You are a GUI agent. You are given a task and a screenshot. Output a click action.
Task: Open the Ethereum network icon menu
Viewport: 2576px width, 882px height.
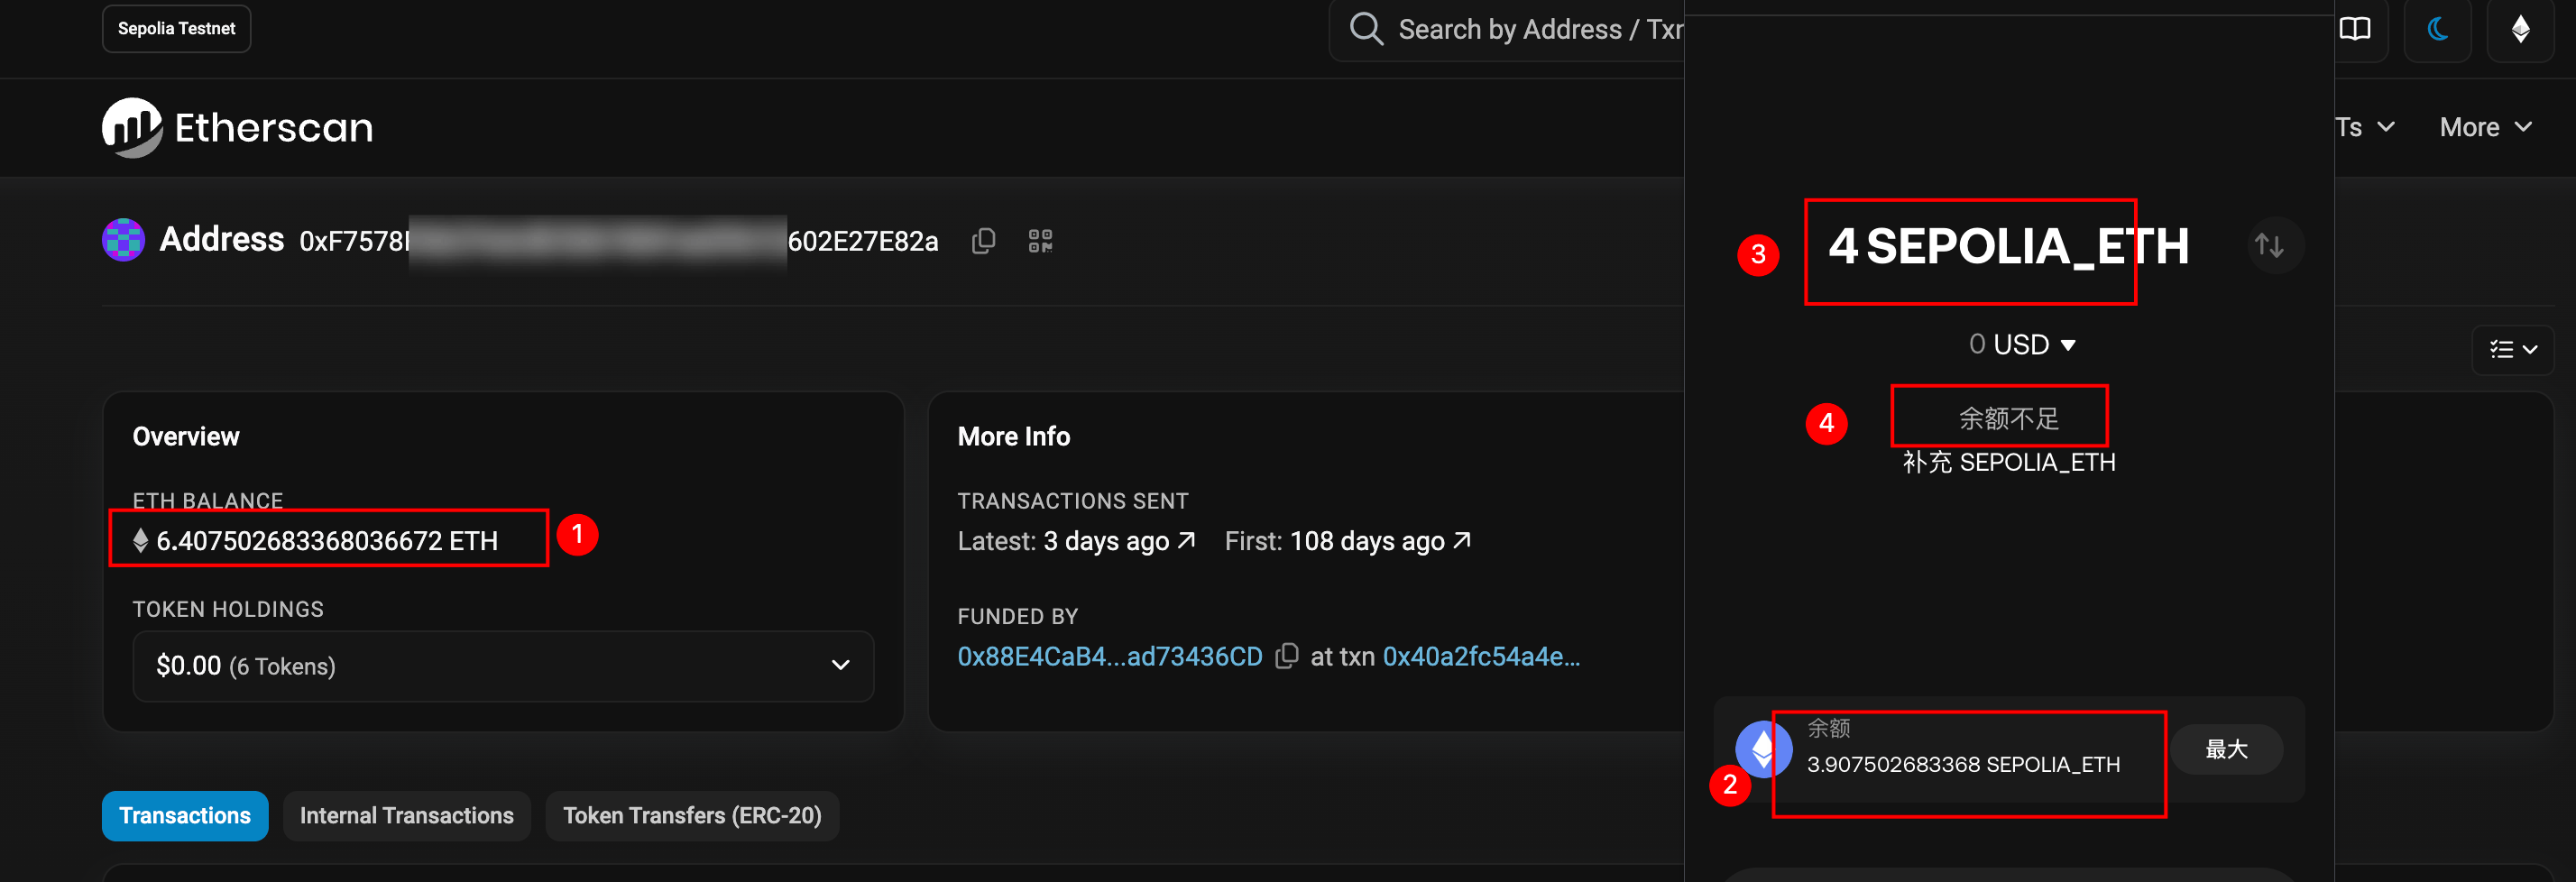[2520, 29]
